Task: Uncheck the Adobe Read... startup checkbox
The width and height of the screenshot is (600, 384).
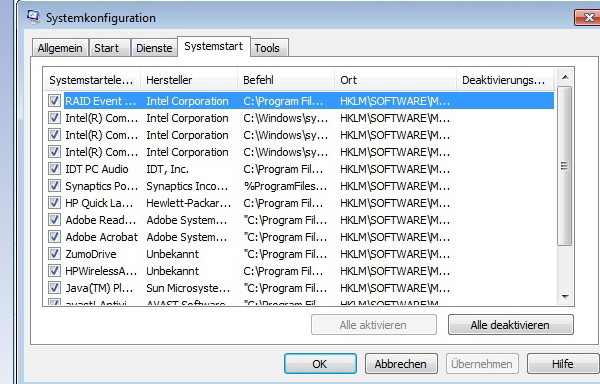Action: tap(54, 220)
